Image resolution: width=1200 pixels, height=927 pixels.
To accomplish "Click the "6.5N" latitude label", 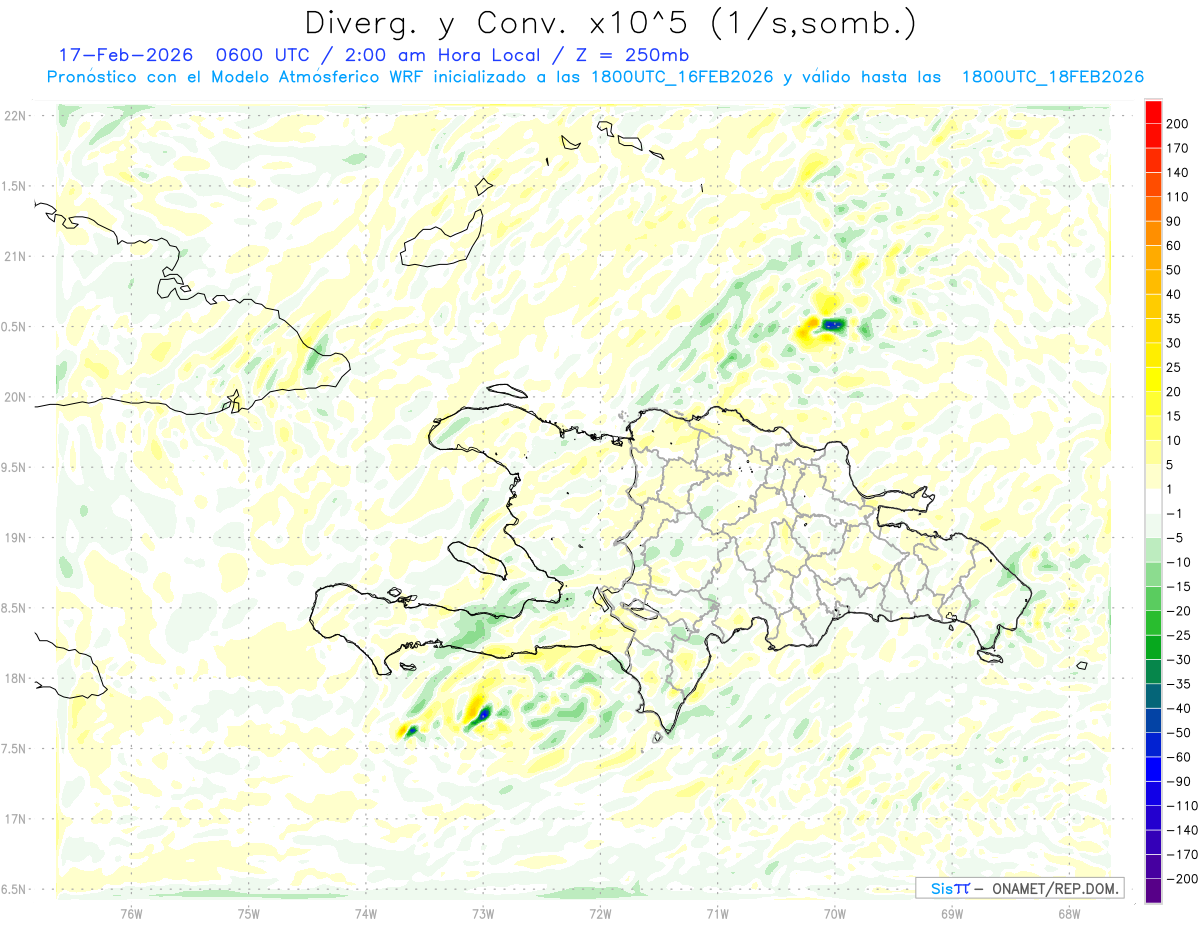I will pyautogui.click(x=15, y=889).
